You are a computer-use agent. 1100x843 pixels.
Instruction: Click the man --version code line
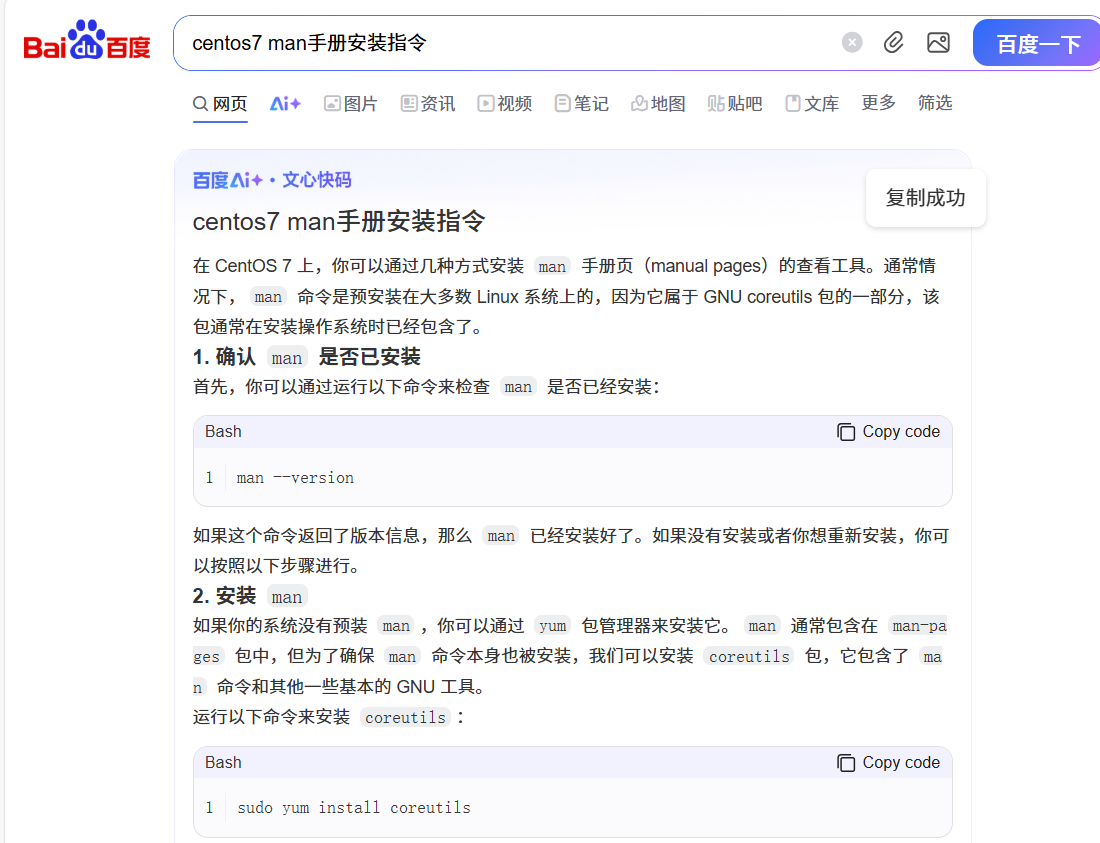[x=295, y=478]
